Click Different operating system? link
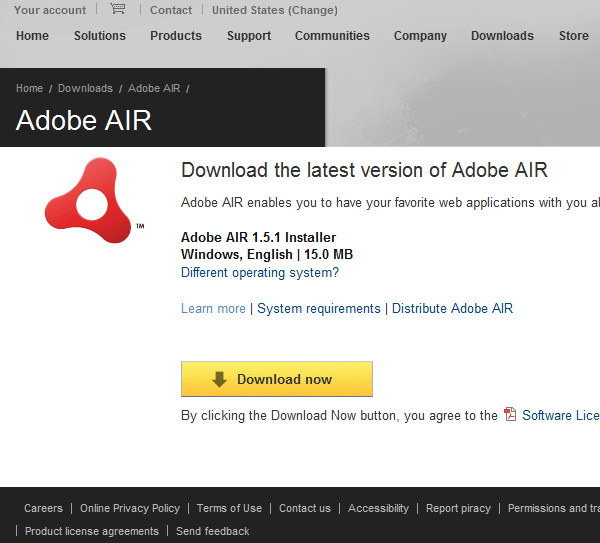Image resolution: width=600 pixels, height=543 pixels. click(260, 272)
